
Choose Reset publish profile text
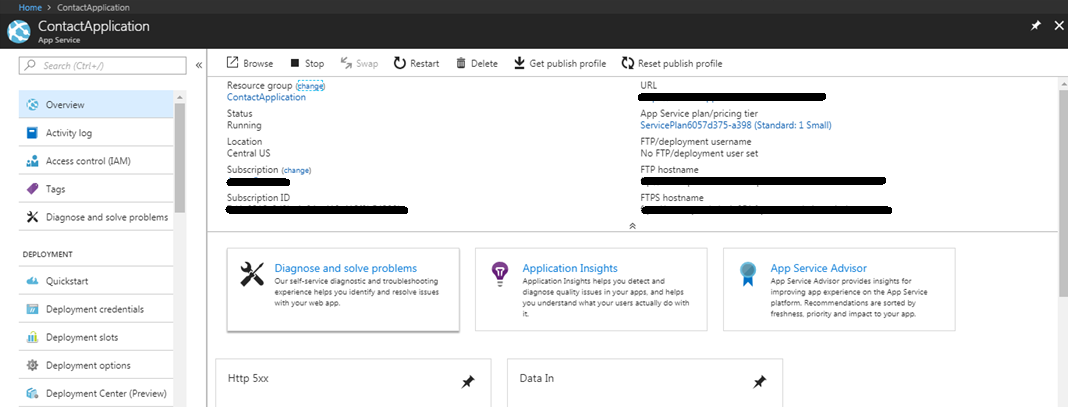(x=680, y=63)
